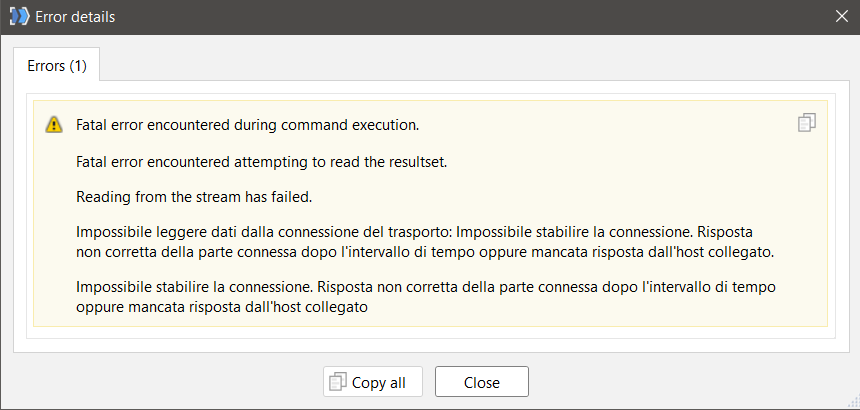This screenshot has height=410, width=860.
Task: Click the empty footer area right of Close button
Action: click(690, 382)
